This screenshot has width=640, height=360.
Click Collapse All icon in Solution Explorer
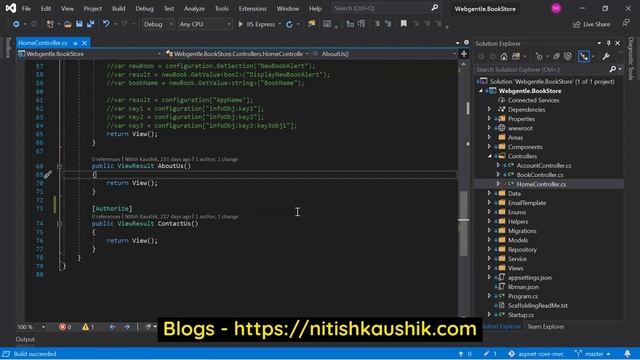pos(556,56)
